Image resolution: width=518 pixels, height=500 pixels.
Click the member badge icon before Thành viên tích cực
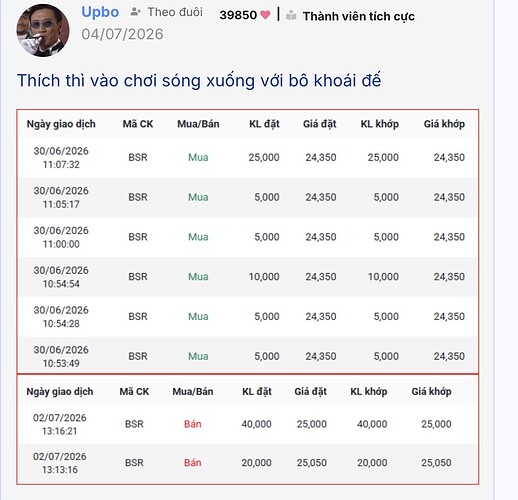click(291, 15)
